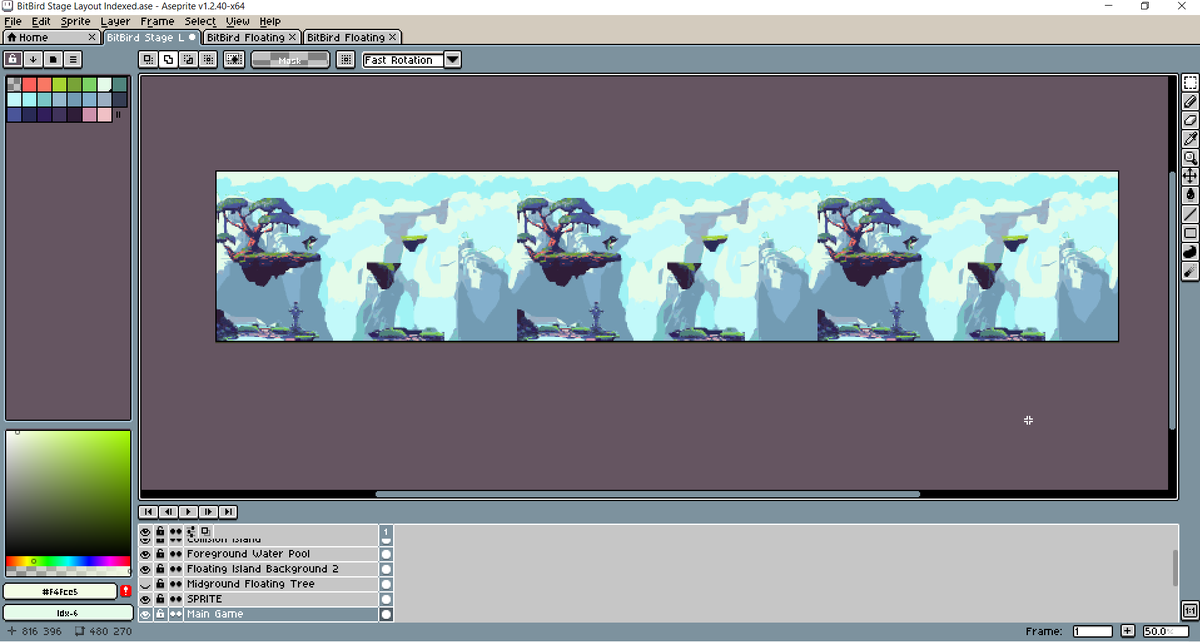Viewport: 1200px width, 642px height.
Task: Hide the Main Game layer
Action: pyautogui.click(x=145, y=614)
